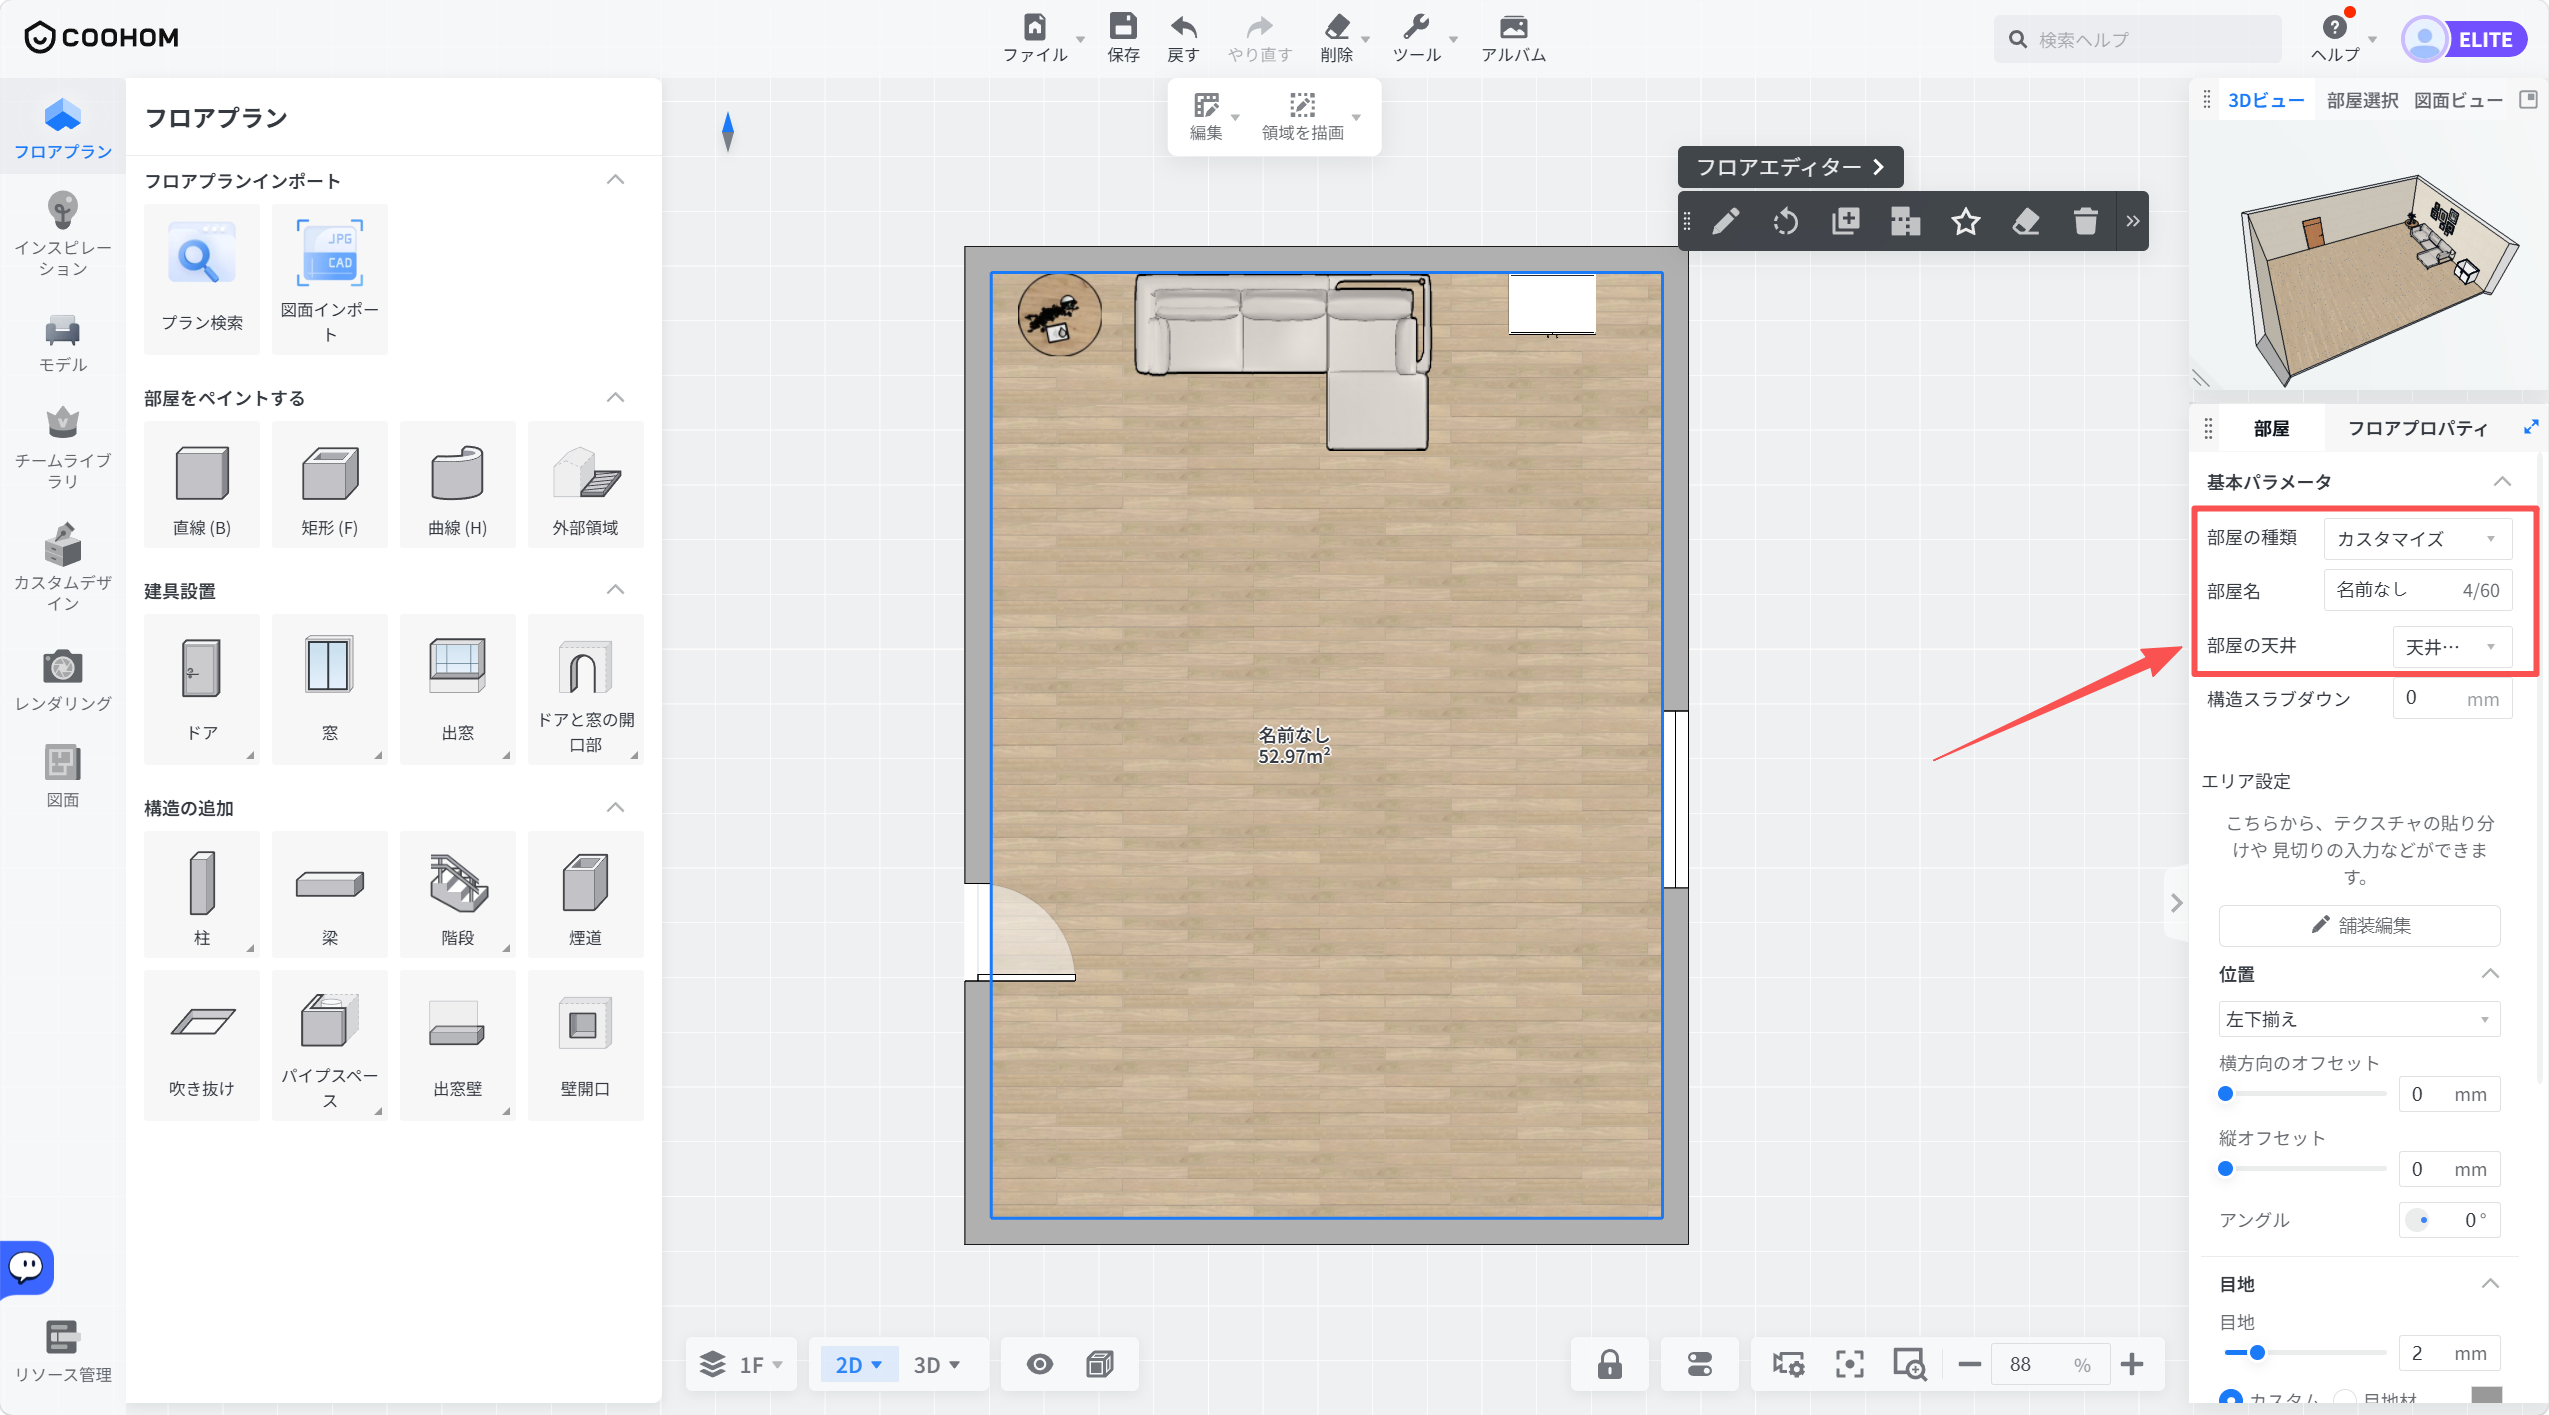Choose the ドア fixture
The image size is (2549, 1415).
(202, 690)
